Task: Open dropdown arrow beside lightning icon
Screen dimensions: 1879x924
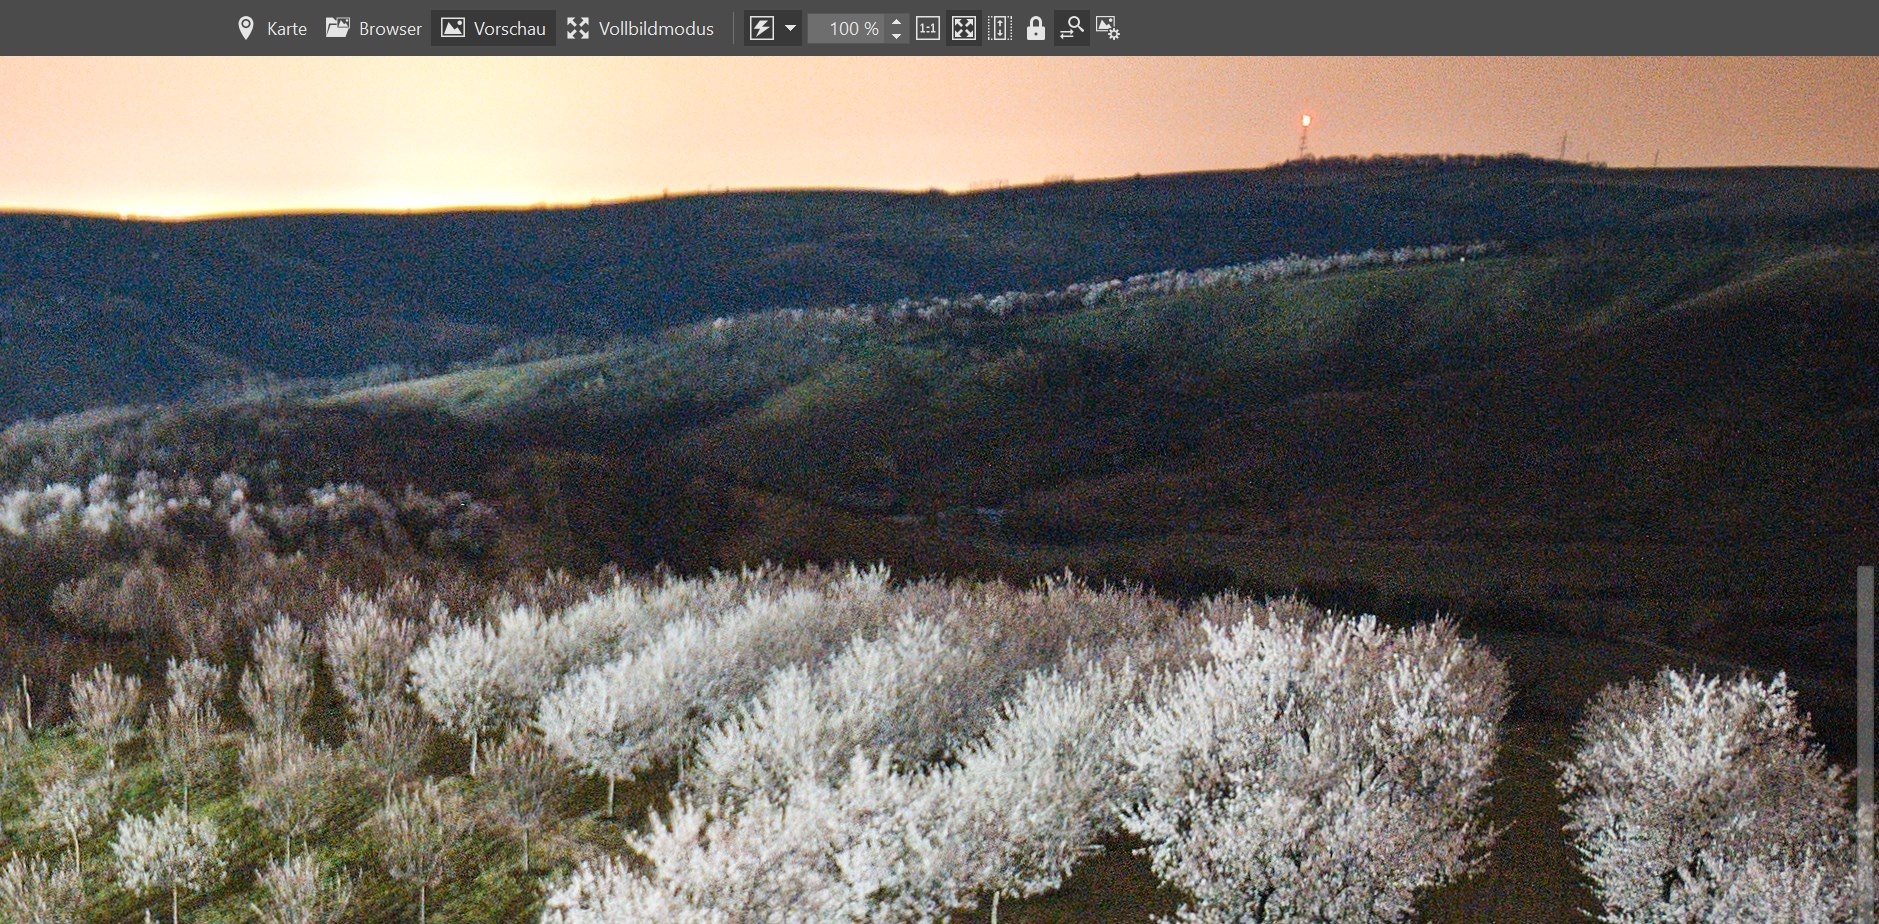Action: (790, 28)
